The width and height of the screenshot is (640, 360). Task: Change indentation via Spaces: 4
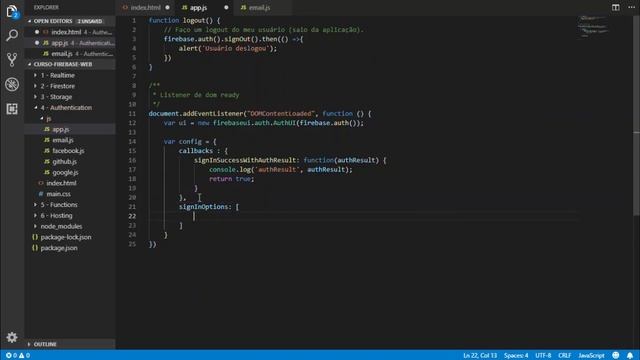tap(516, 356)
